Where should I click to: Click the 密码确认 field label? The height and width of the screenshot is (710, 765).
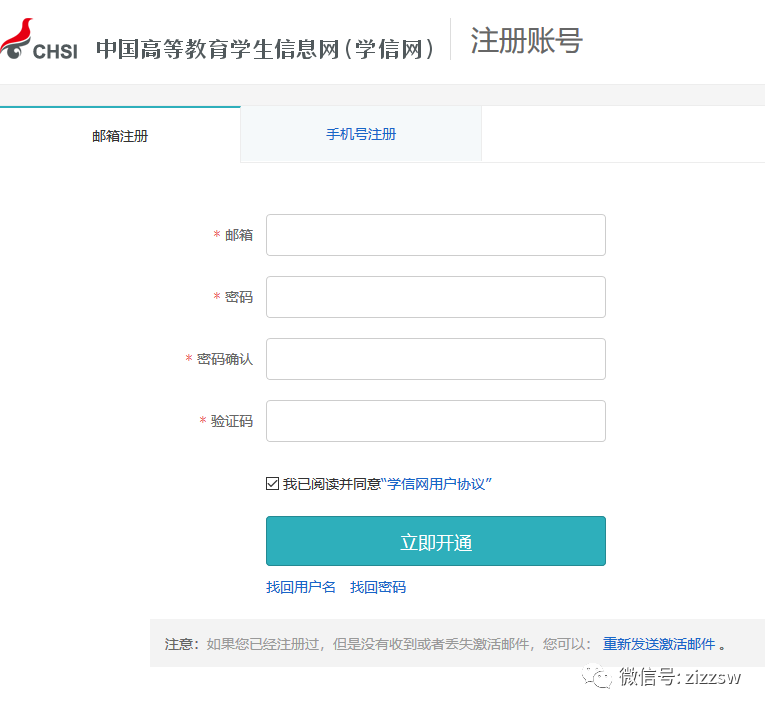pos(225,359)
